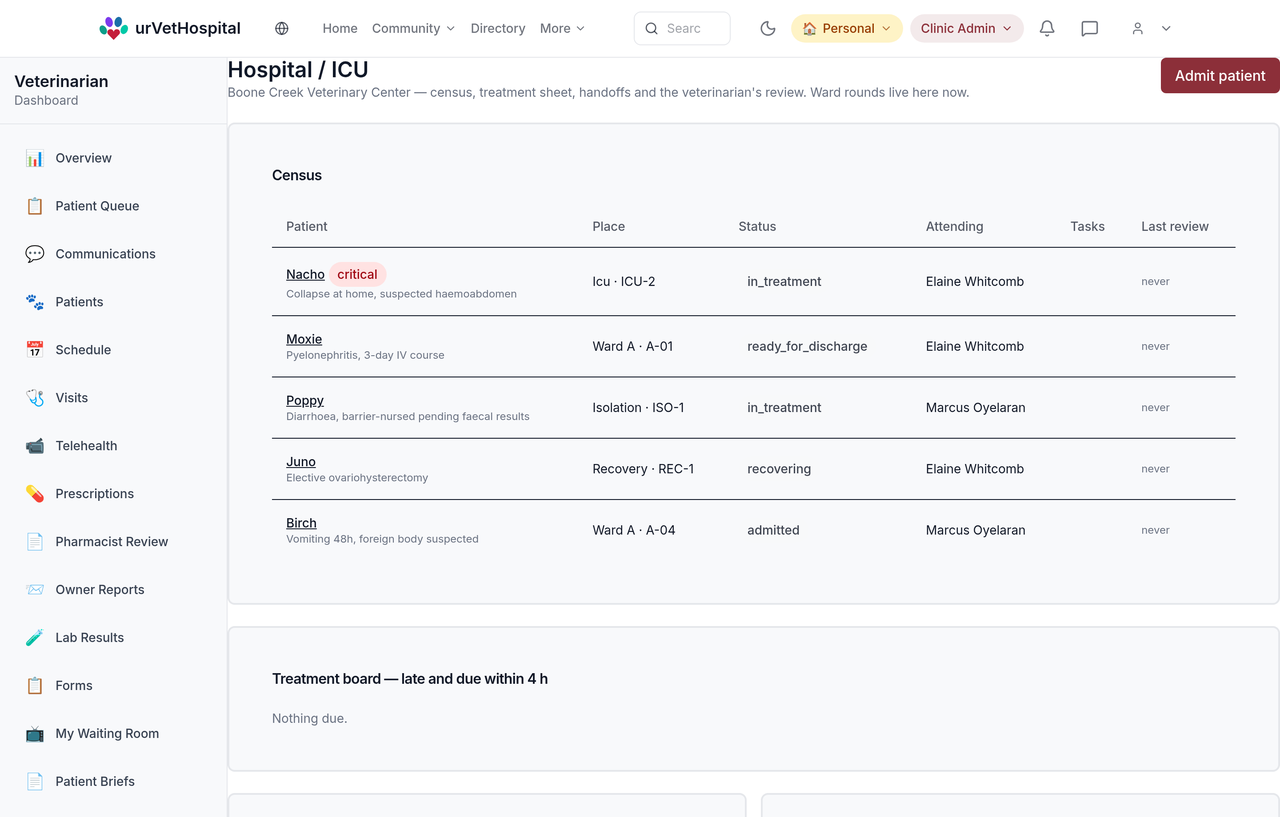Click the Owner Reports envelope icon
This screenshot has width=1280, height=817.
(x=35, y=590)
